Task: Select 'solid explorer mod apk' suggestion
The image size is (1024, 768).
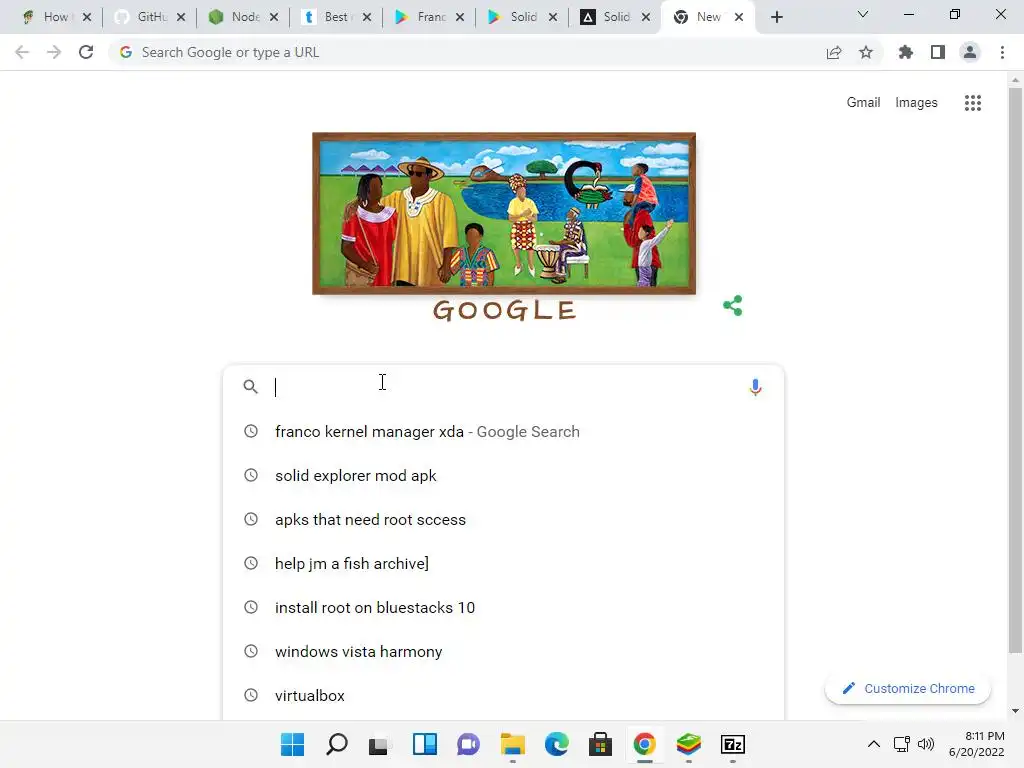Action: (x=503, y=475)
